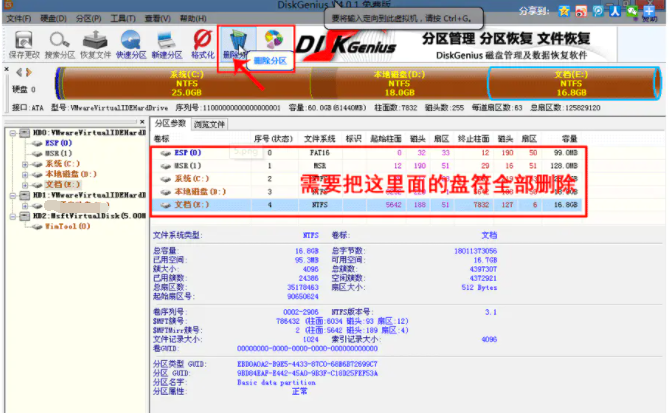Screen dimensions: 671x413
Task: Select the 文档(E:) 16.8GB partition bar
Action: click(572, 83)
